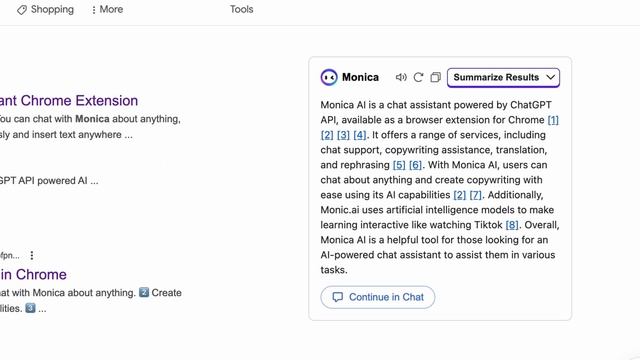Open the Summarize Results dropdown
The image size is (640, 360).
503,78
